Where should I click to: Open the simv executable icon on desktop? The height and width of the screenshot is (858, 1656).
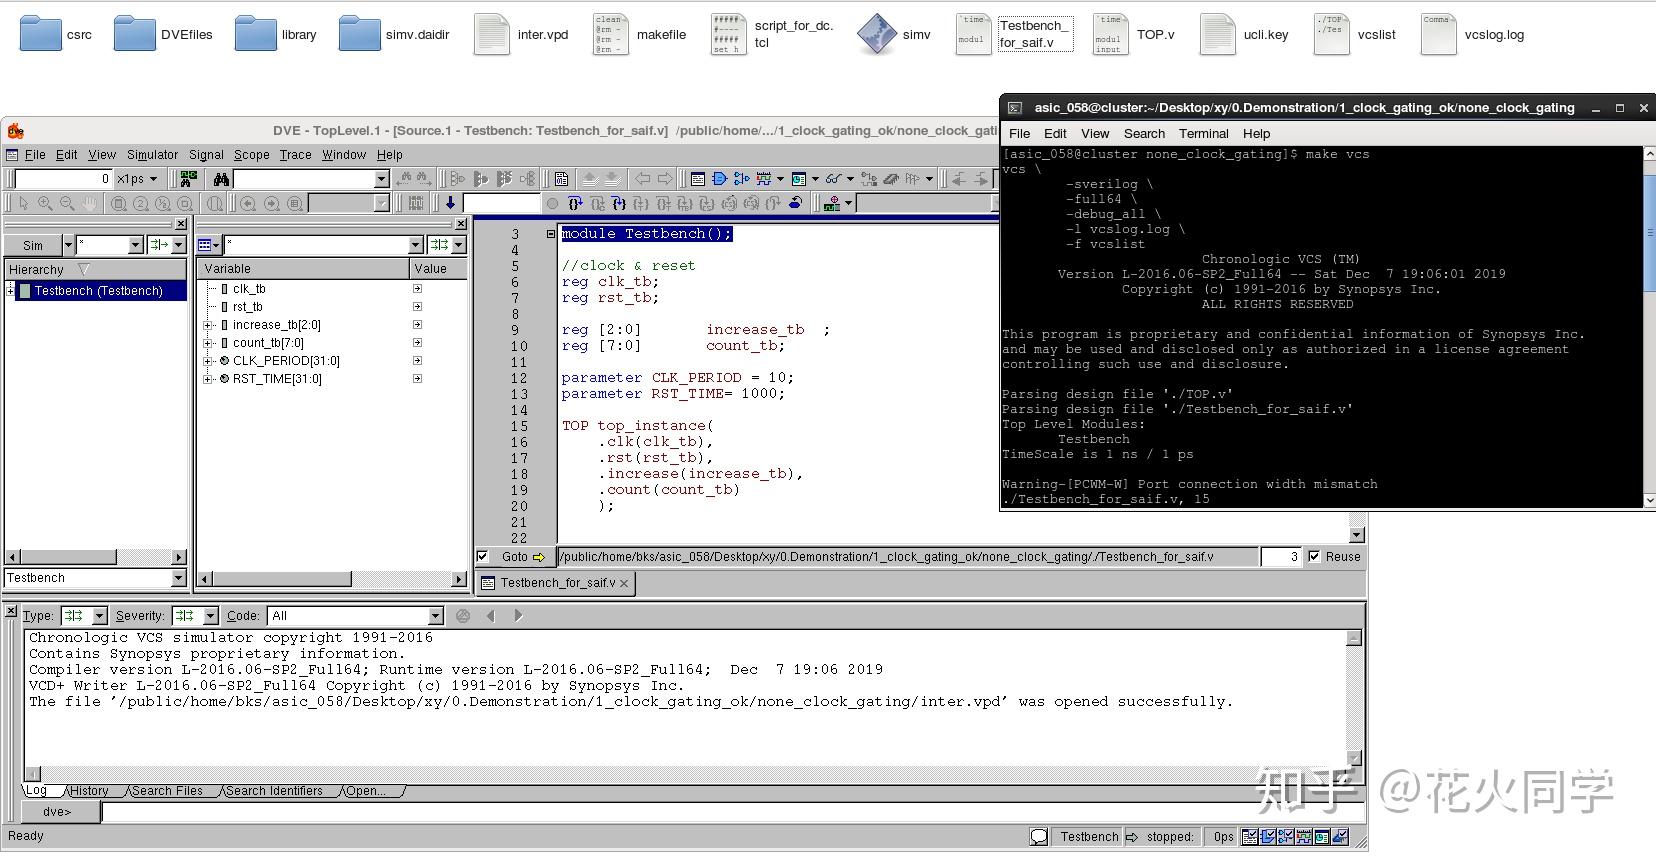(877, 35)
